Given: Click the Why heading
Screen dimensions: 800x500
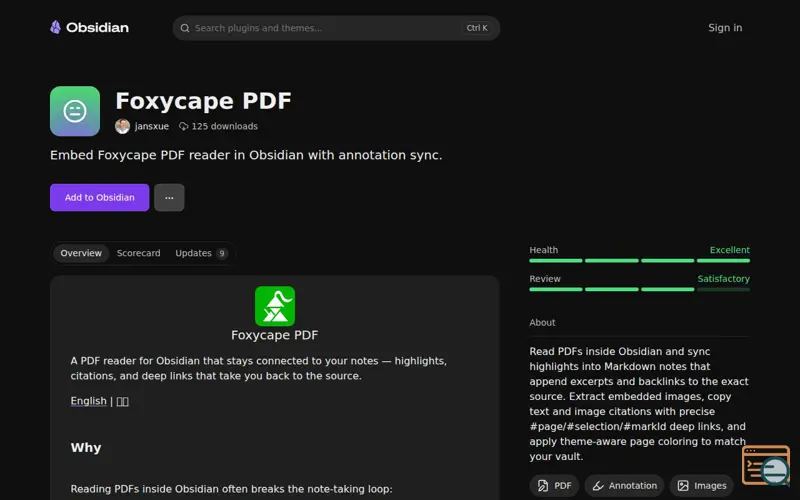Looking at the screenshot, I should click(86, 447).
